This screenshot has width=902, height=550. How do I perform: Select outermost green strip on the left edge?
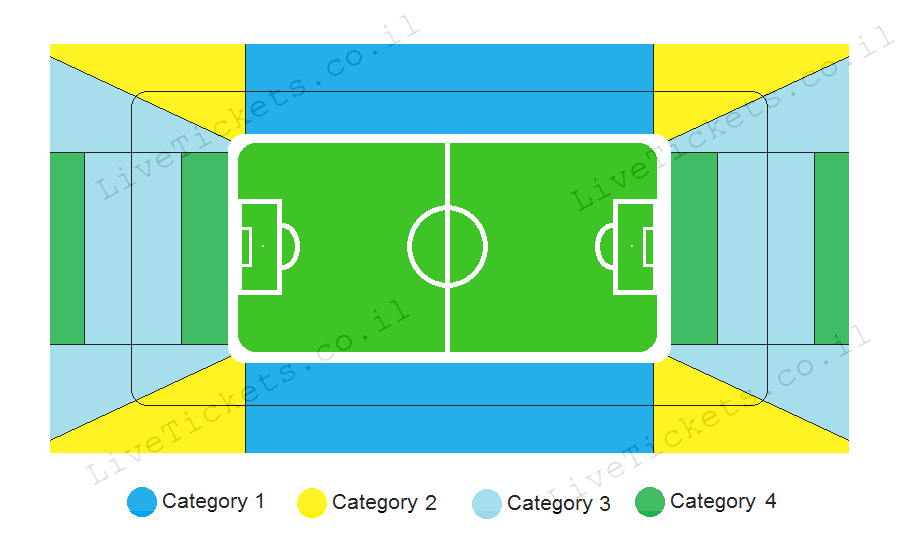click(67, 249)
